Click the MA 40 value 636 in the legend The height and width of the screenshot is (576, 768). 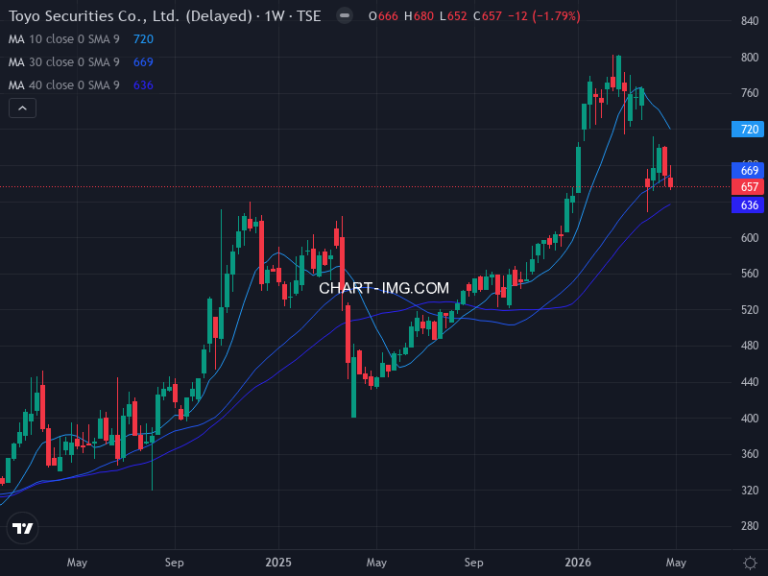pos(144,85)
